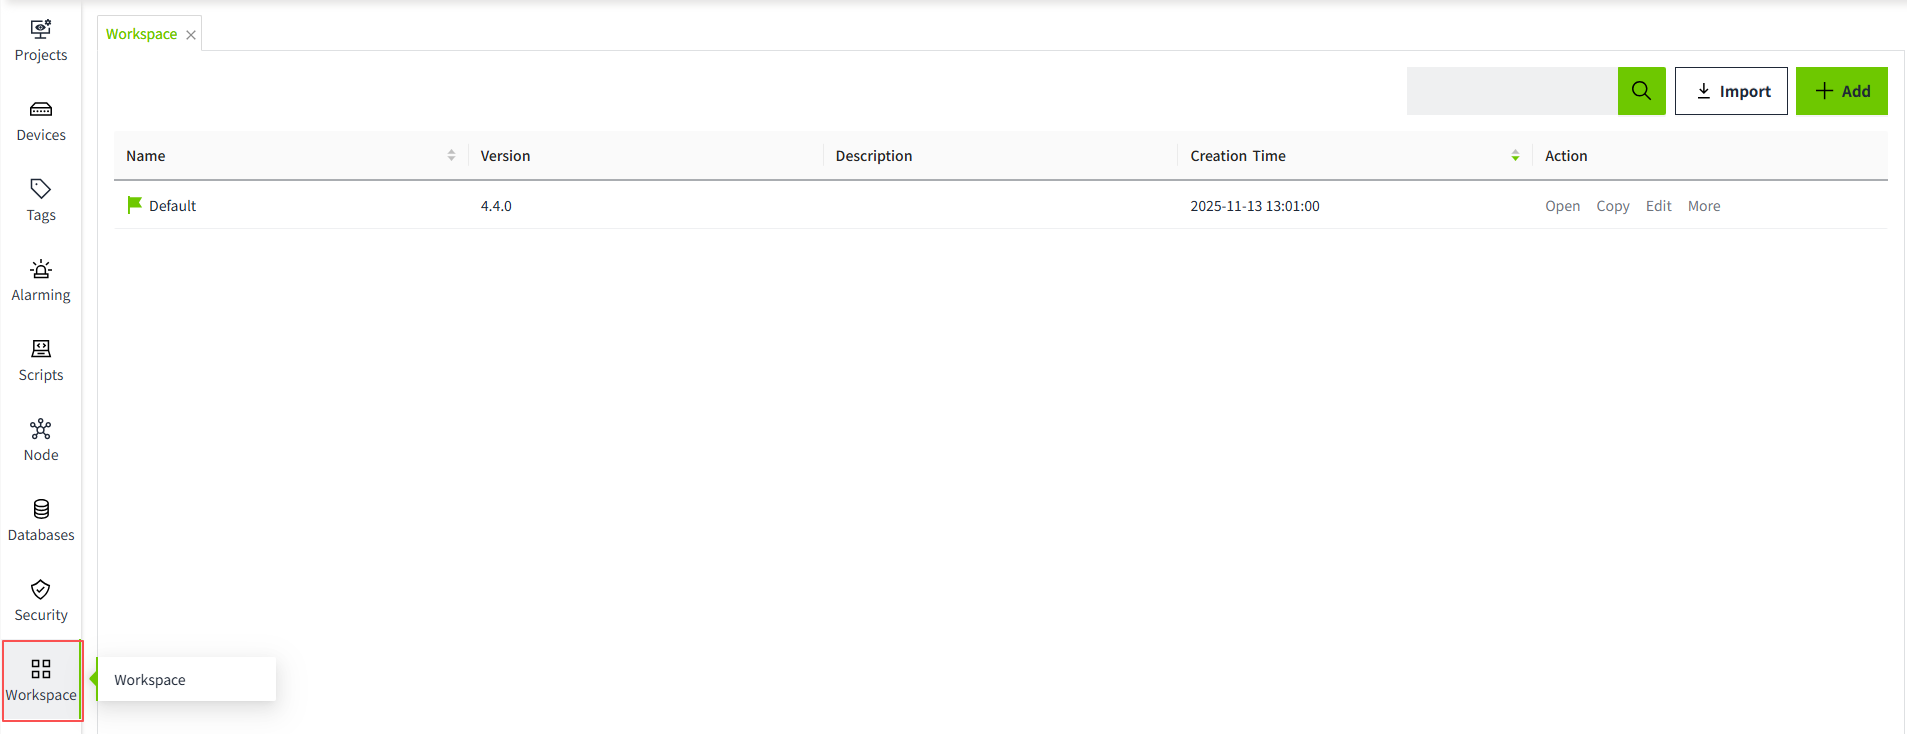Image resolution: width=1907 pixels, height=734 pixels.
Task: Open the Alarming sidebar section
Action: point(41,281)
